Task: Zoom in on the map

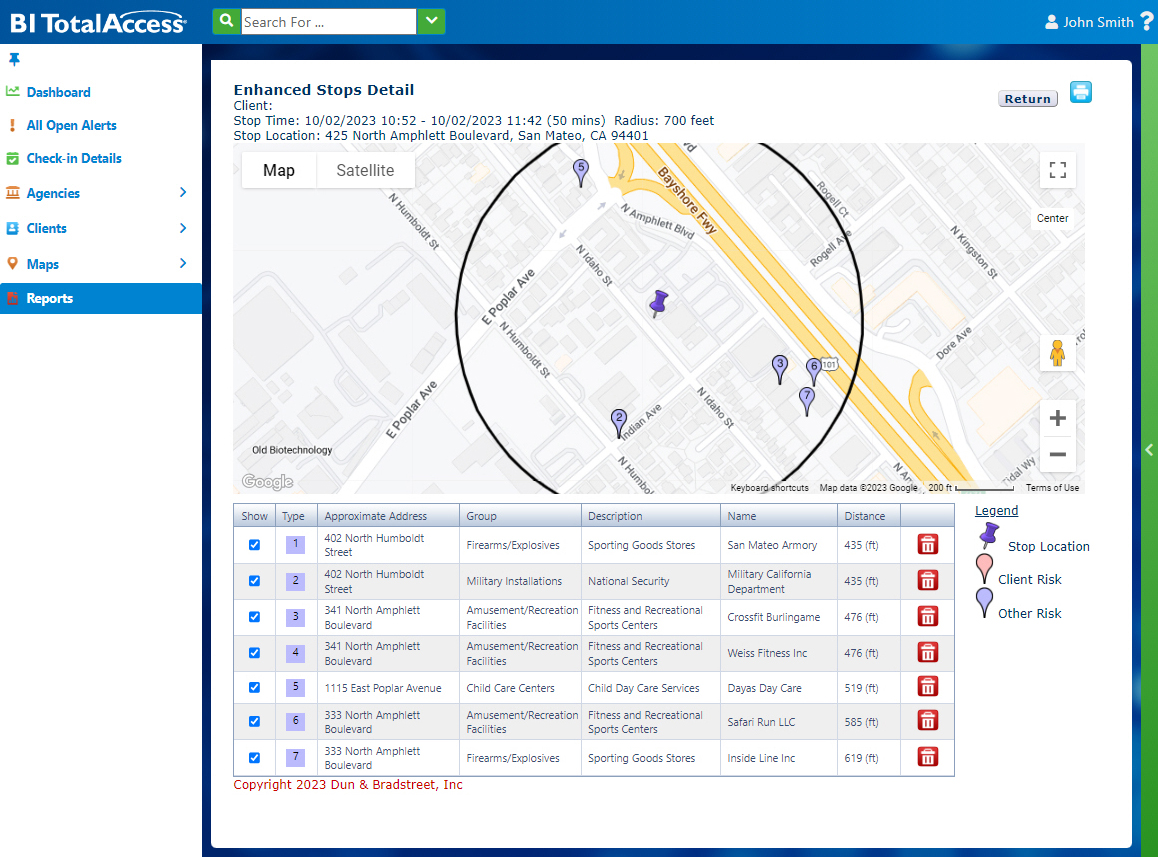Action: tap(1058, 418)
